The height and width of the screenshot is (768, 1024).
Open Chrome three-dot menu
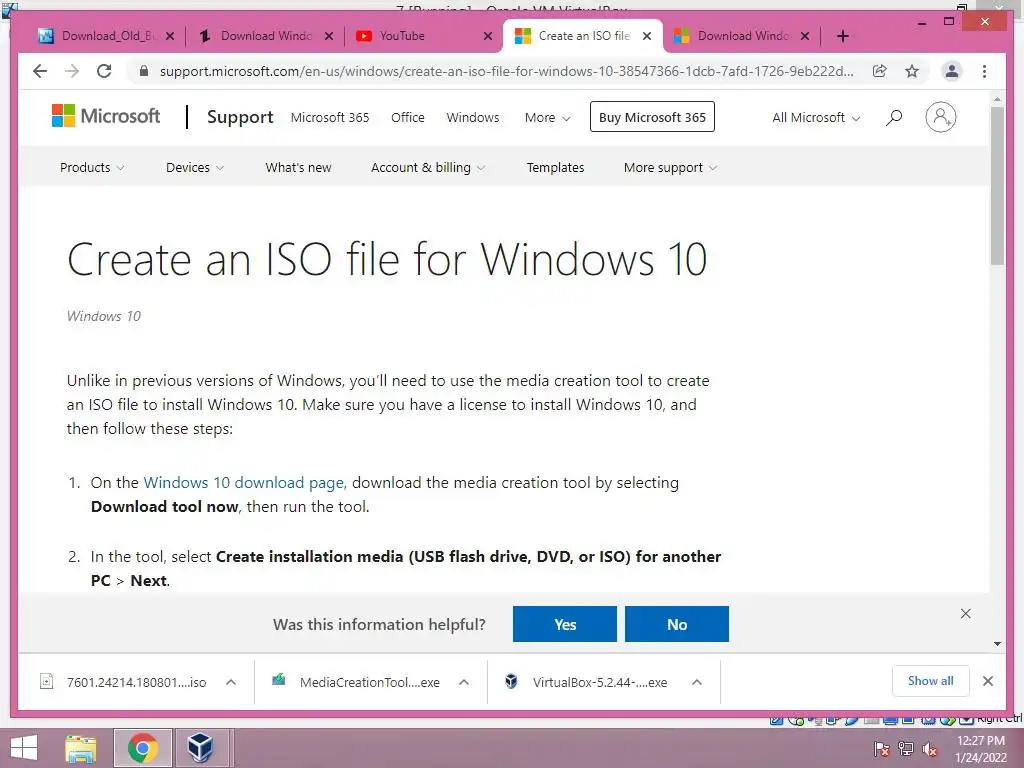pos(984,71)
